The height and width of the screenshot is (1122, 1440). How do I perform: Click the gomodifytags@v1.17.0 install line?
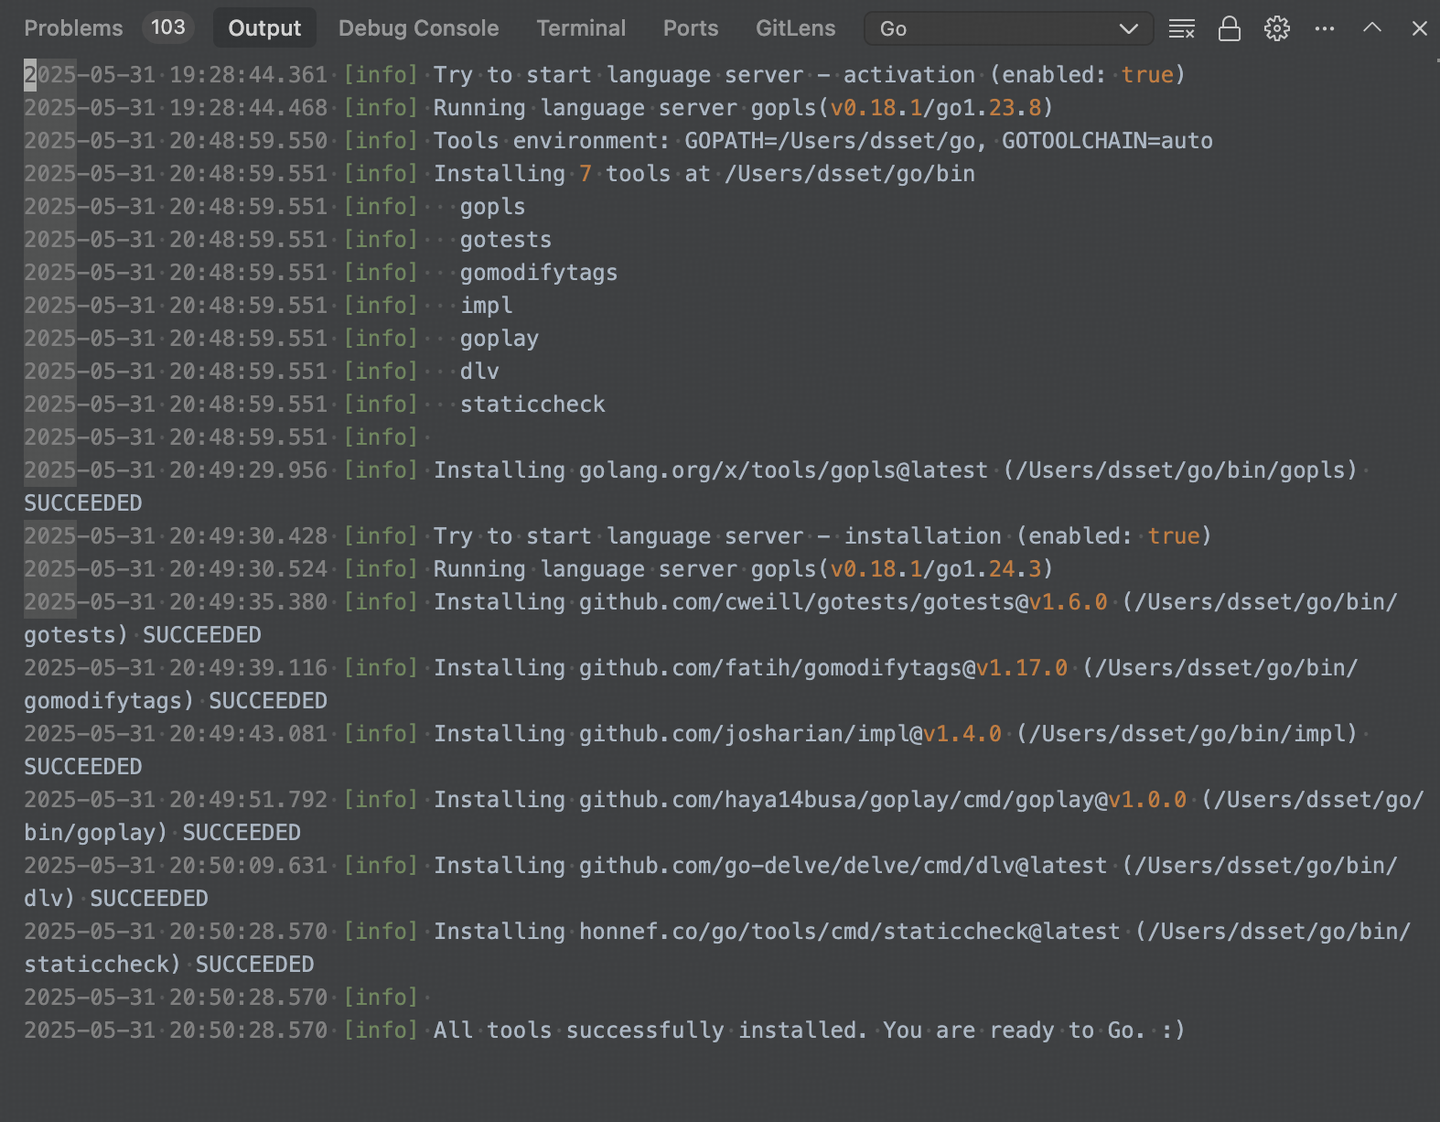pos(691,685)
